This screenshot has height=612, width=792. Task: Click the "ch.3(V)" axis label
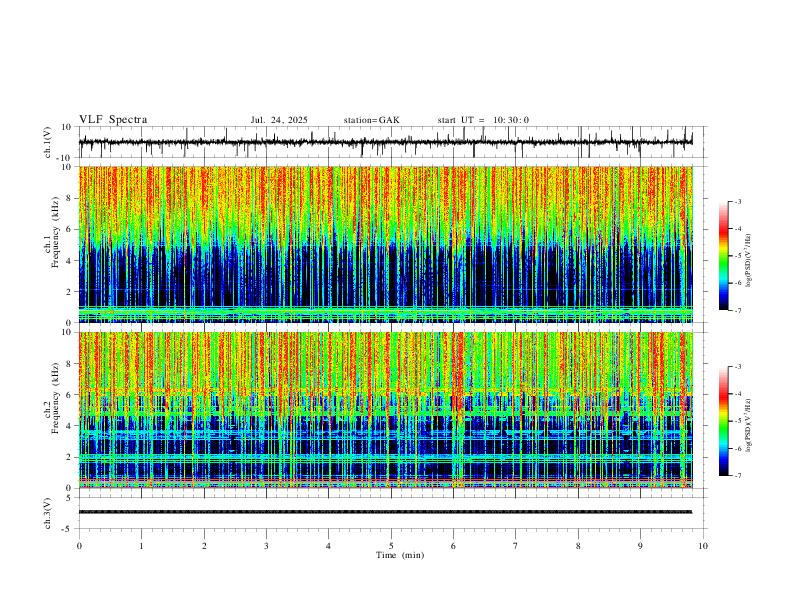tap(48, 513)
